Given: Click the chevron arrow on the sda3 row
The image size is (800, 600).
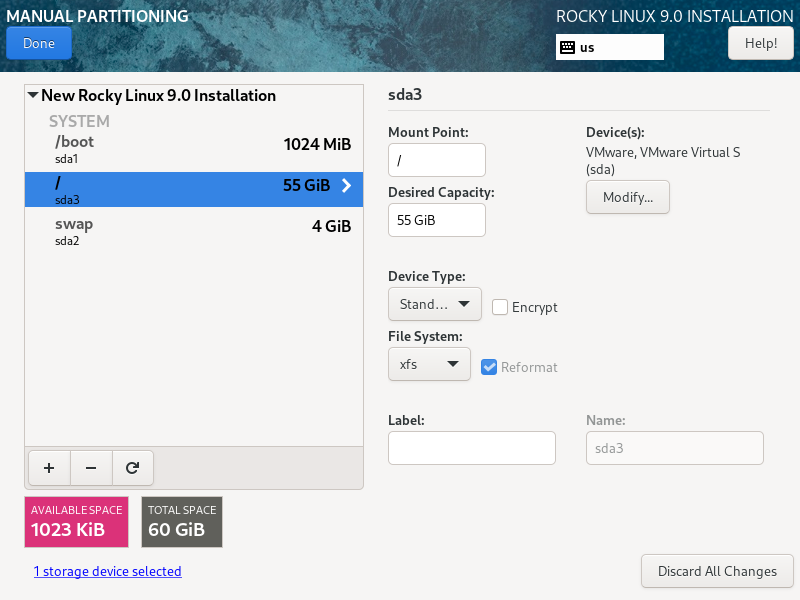Looking at the screenshot, I should [x=346, y=185].
